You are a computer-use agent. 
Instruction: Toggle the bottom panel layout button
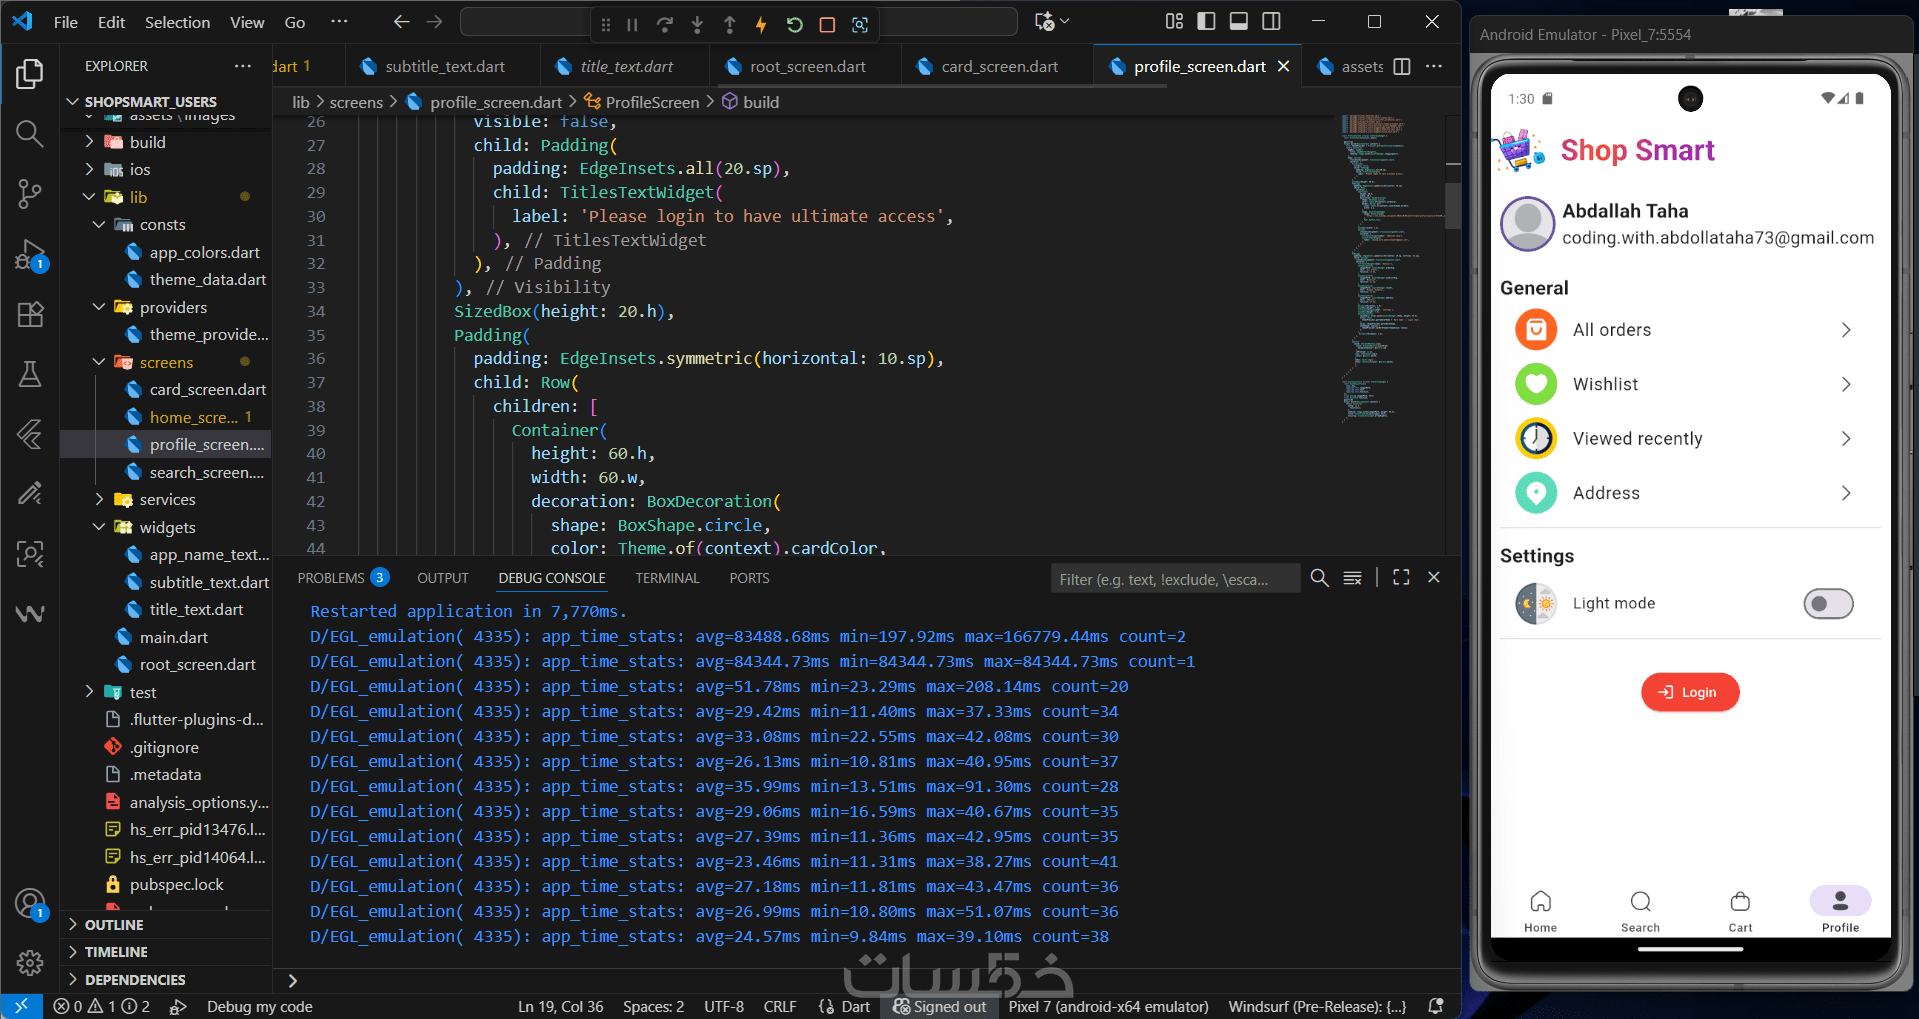1238,21
